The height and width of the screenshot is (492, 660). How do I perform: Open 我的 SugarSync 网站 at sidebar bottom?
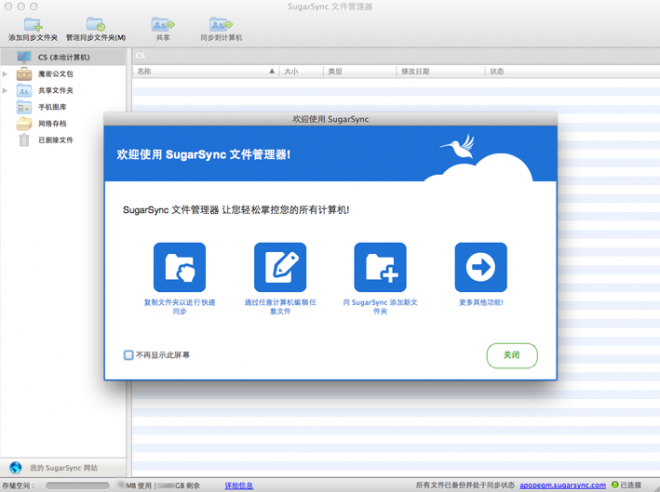[62, 467]
